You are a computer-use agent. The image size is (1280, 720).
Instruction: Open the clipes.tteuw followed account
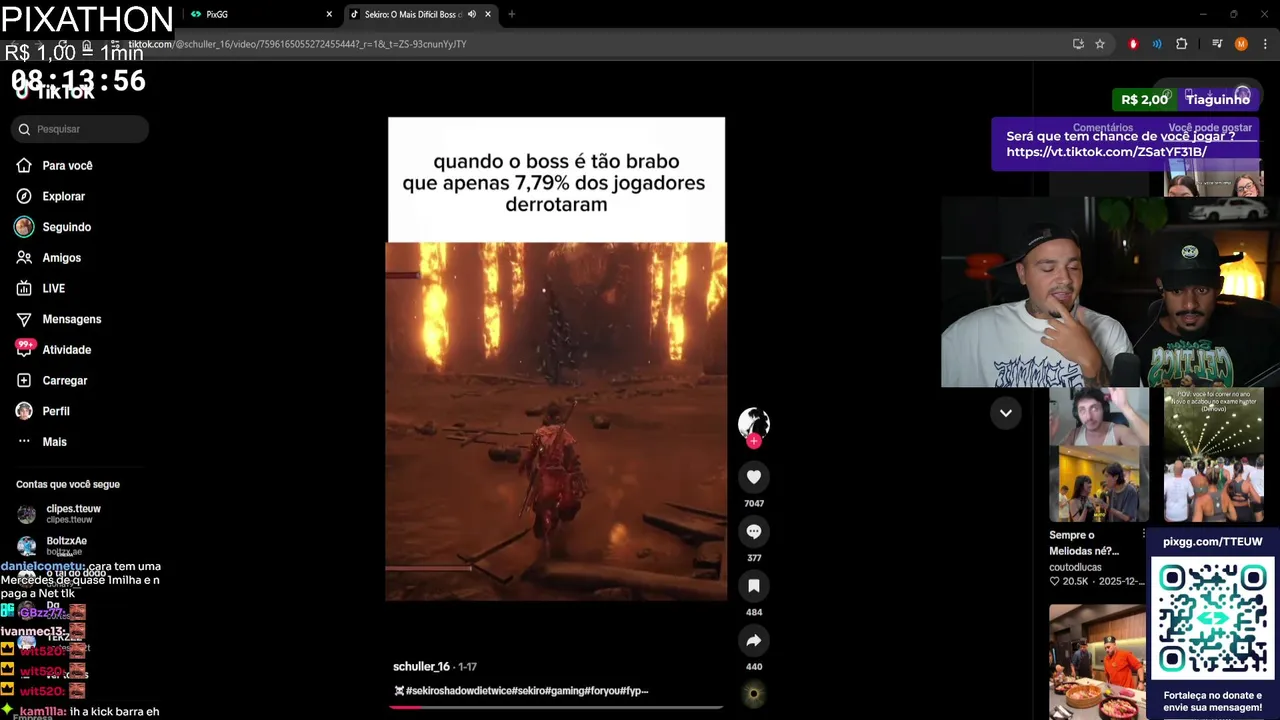point(73,513)
